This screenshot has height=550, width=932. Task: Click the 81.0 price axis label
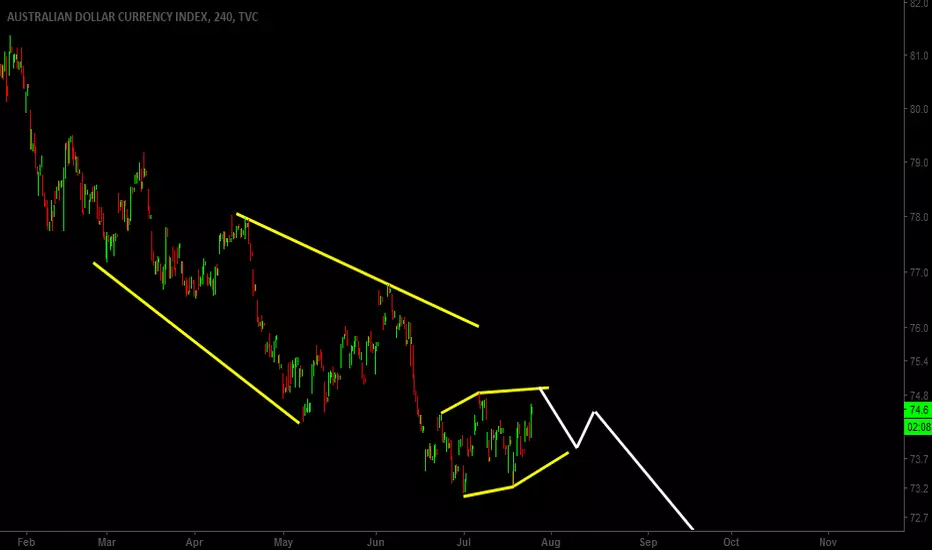point(918,55)
